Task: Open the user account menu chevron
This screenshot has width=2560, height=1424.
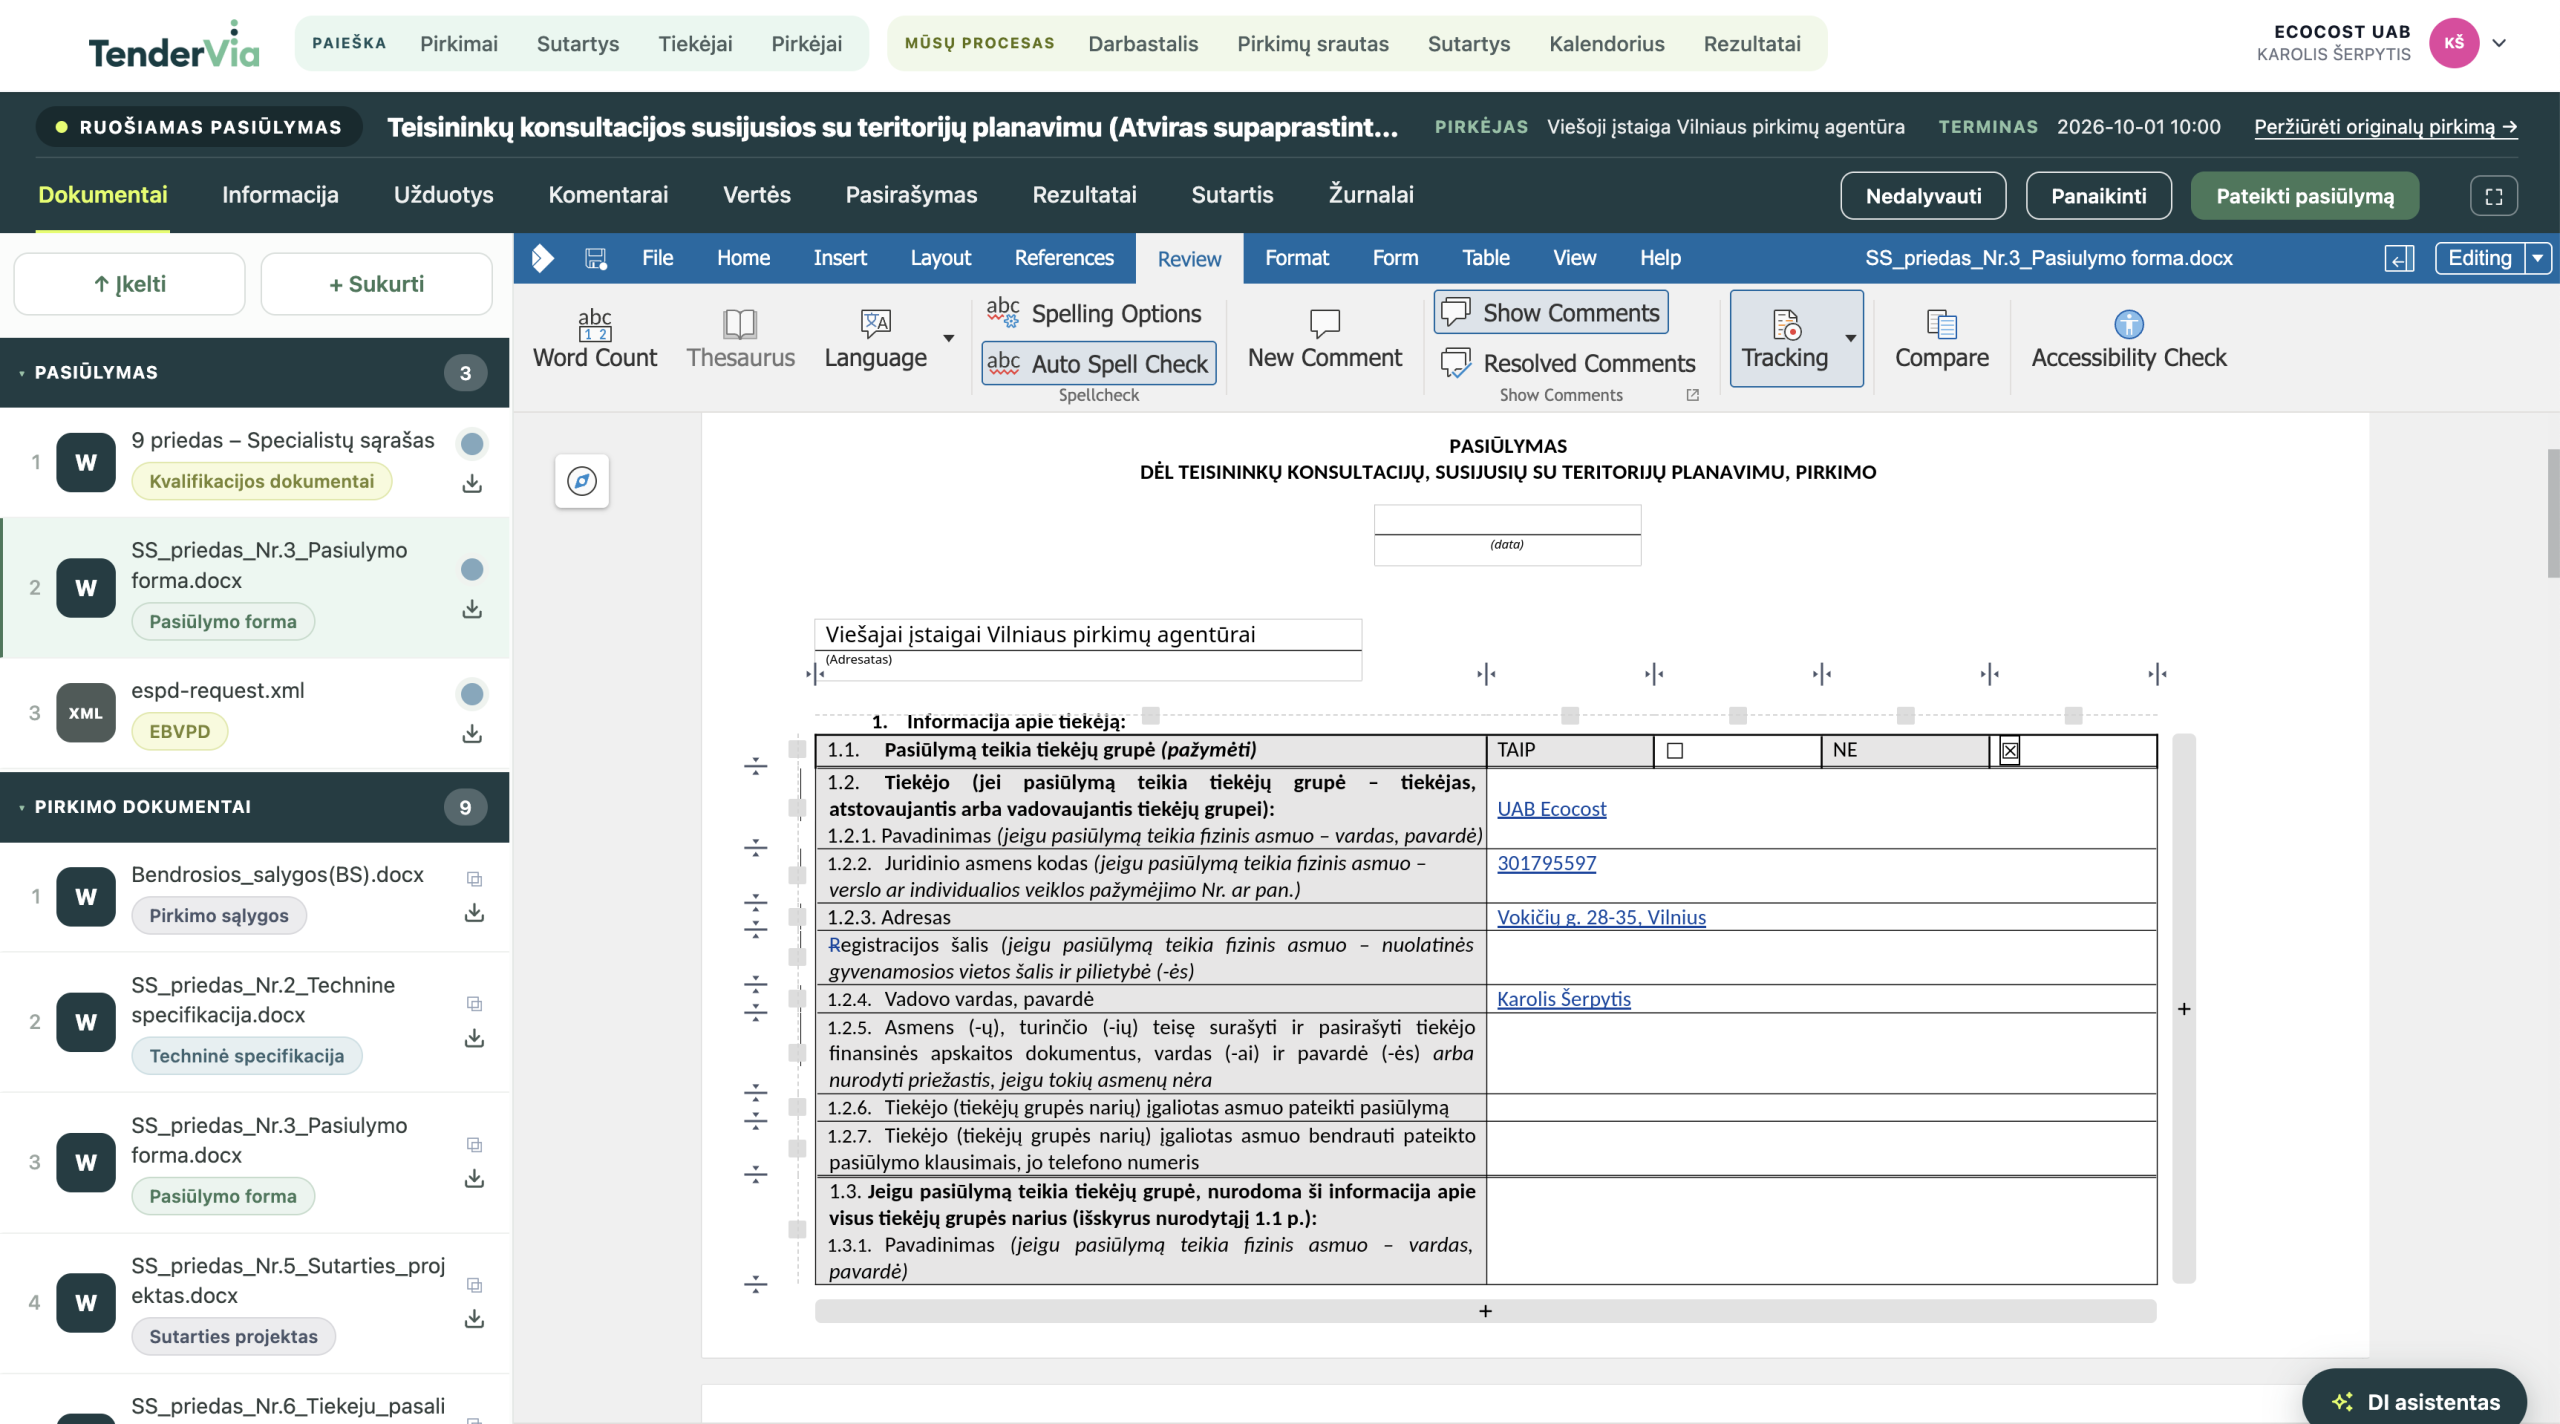Action: (2499, 43)
